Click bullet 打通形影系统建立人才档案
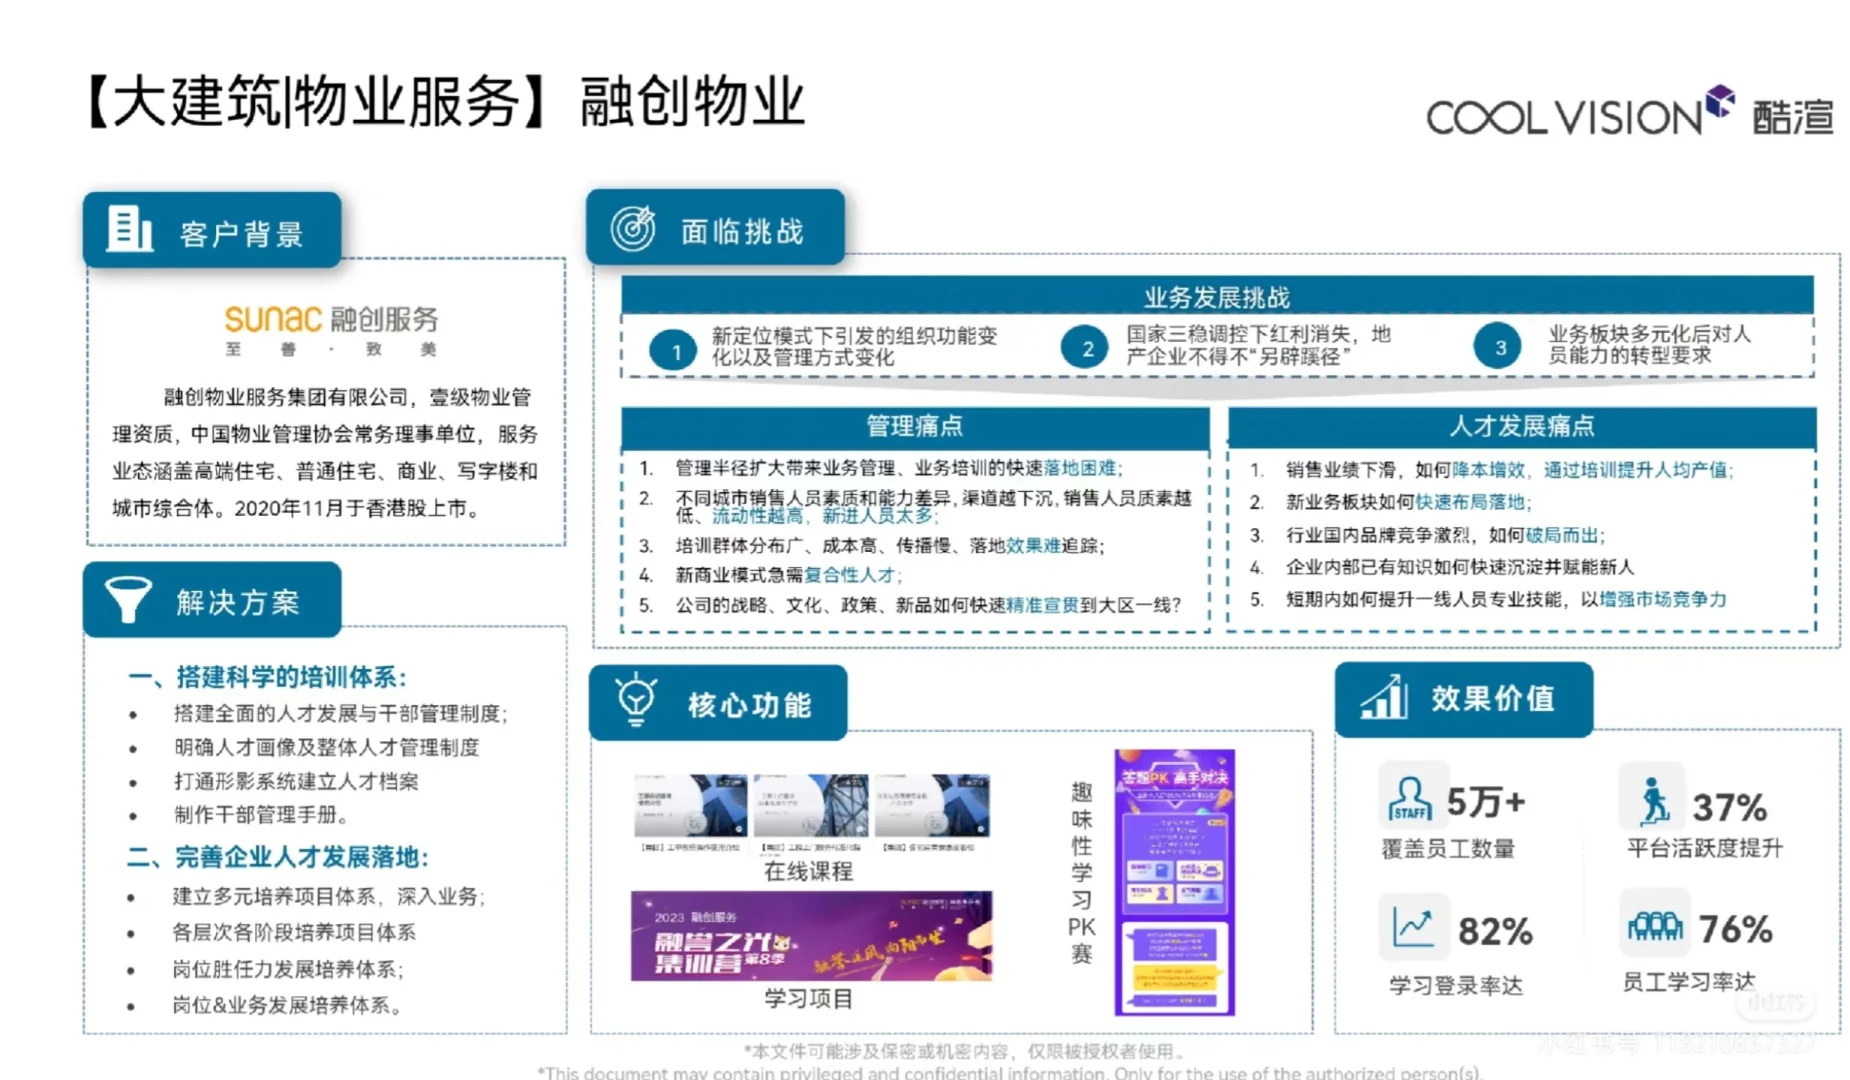Screen dimensions: 1850x1080 point(296,781)
